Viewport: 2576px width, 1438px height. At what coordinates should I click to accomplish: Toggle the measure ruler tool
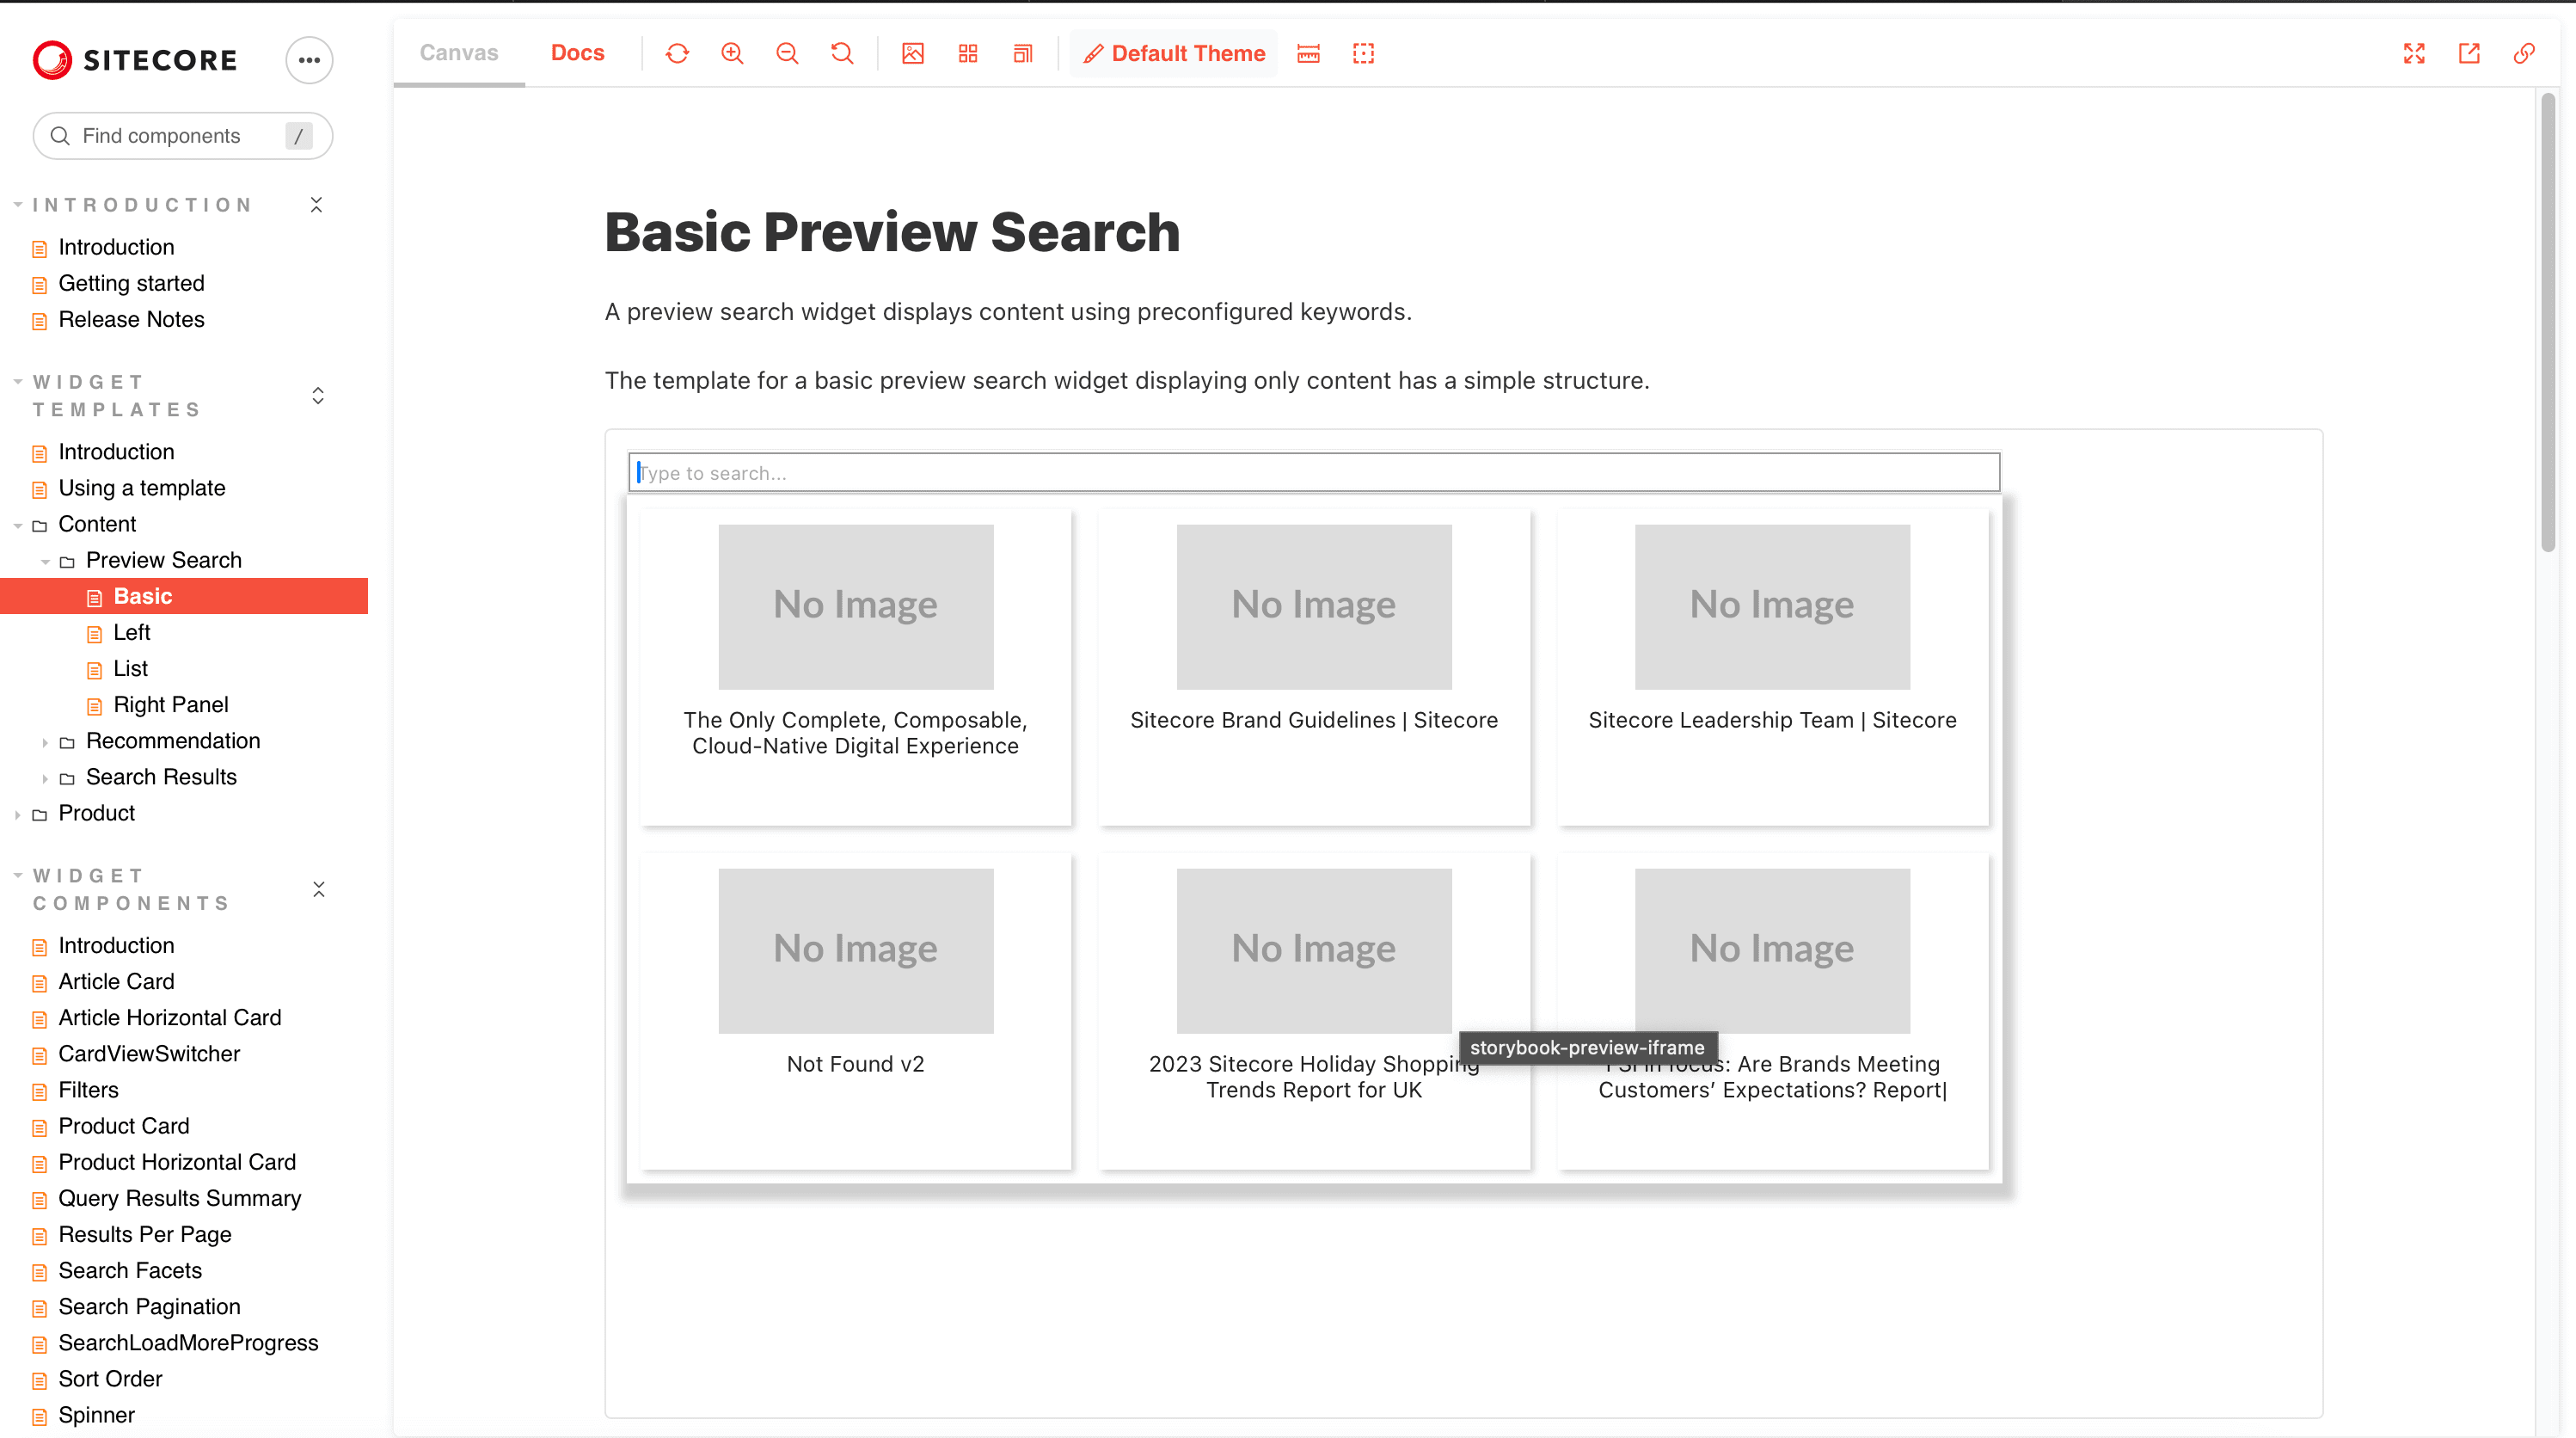click(1308, 53)
